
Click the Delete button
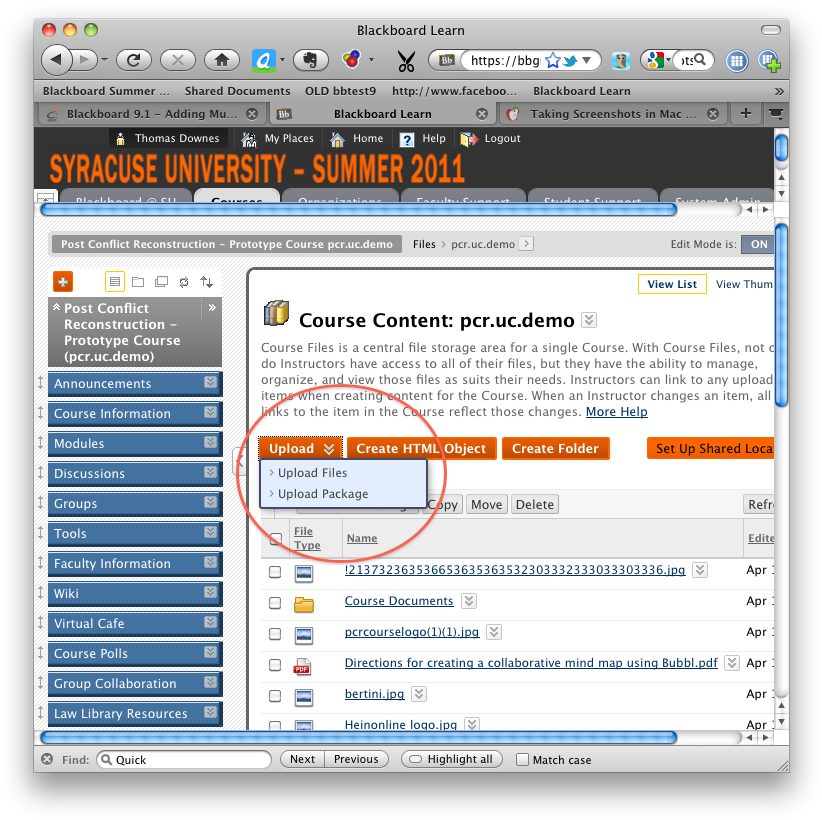pos(535,504)
